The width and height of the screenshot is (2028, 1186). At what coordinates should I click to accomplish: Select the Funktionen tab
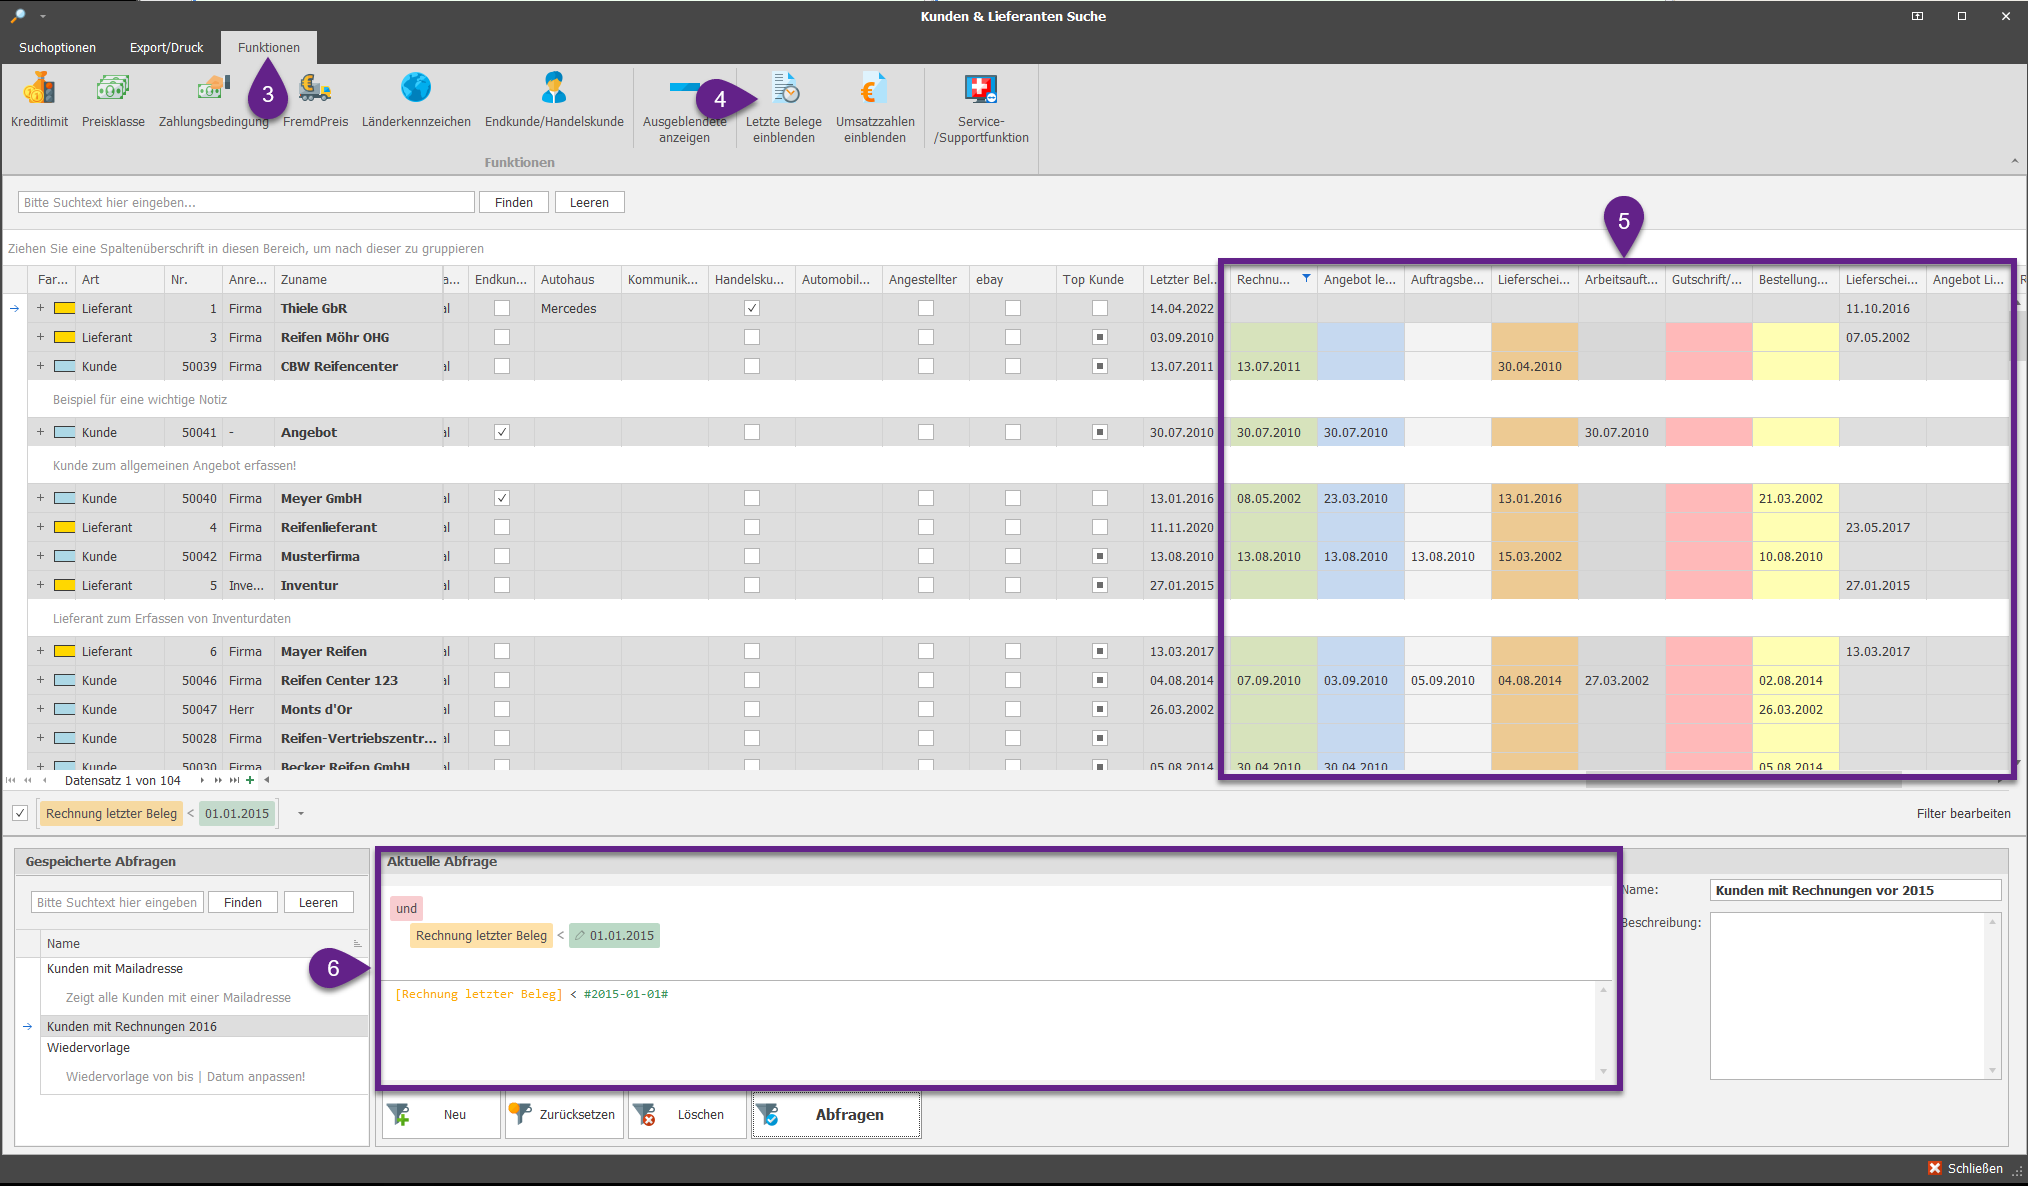click(269, 47)
